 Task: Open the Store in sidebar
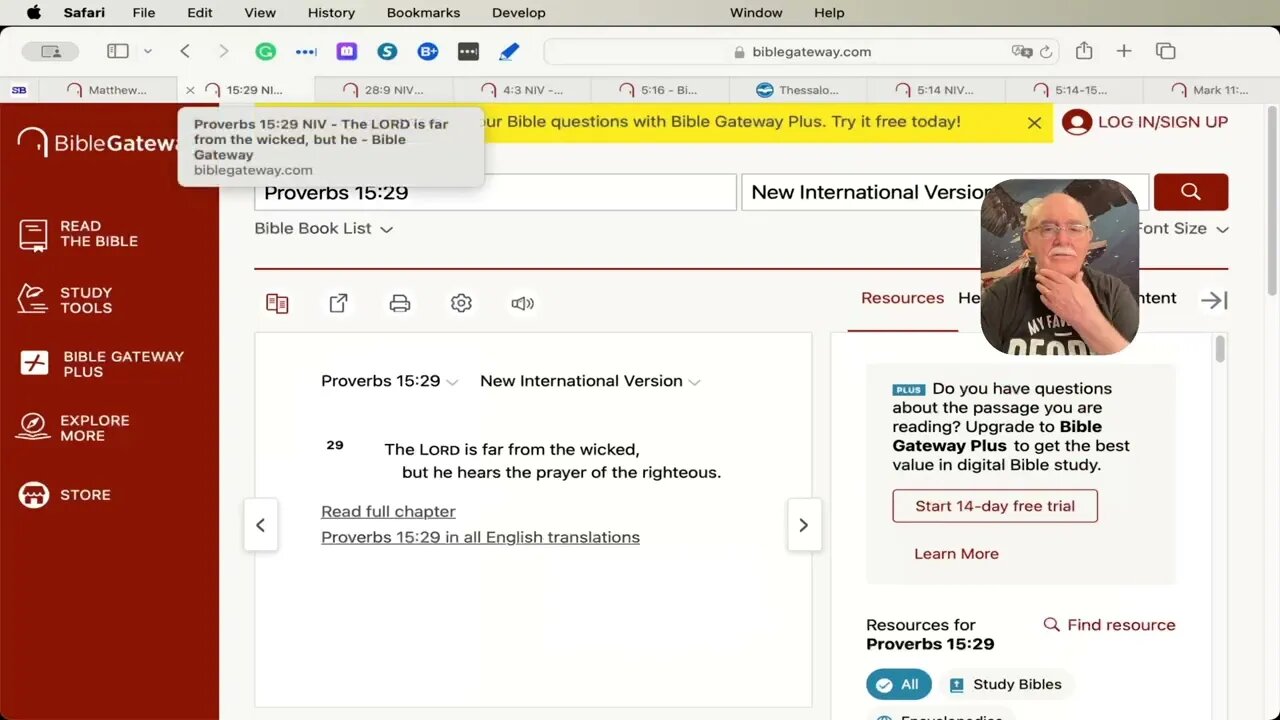point(65,495)
